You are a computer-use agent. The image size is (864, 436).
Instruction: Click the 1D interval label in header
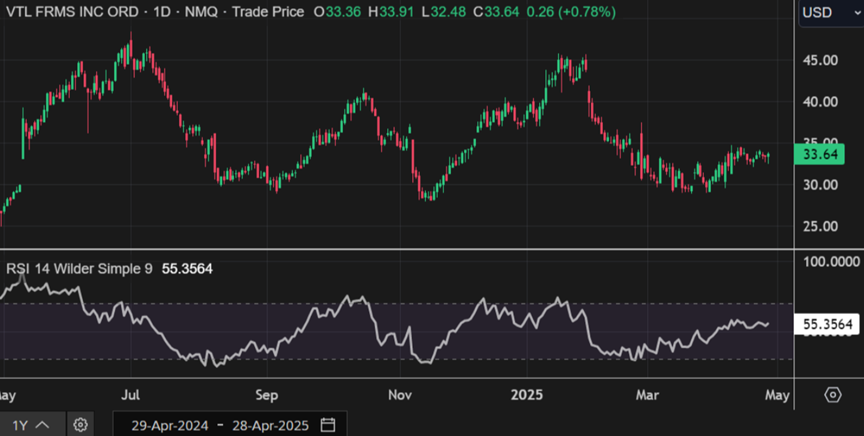[x=158, y=12]
